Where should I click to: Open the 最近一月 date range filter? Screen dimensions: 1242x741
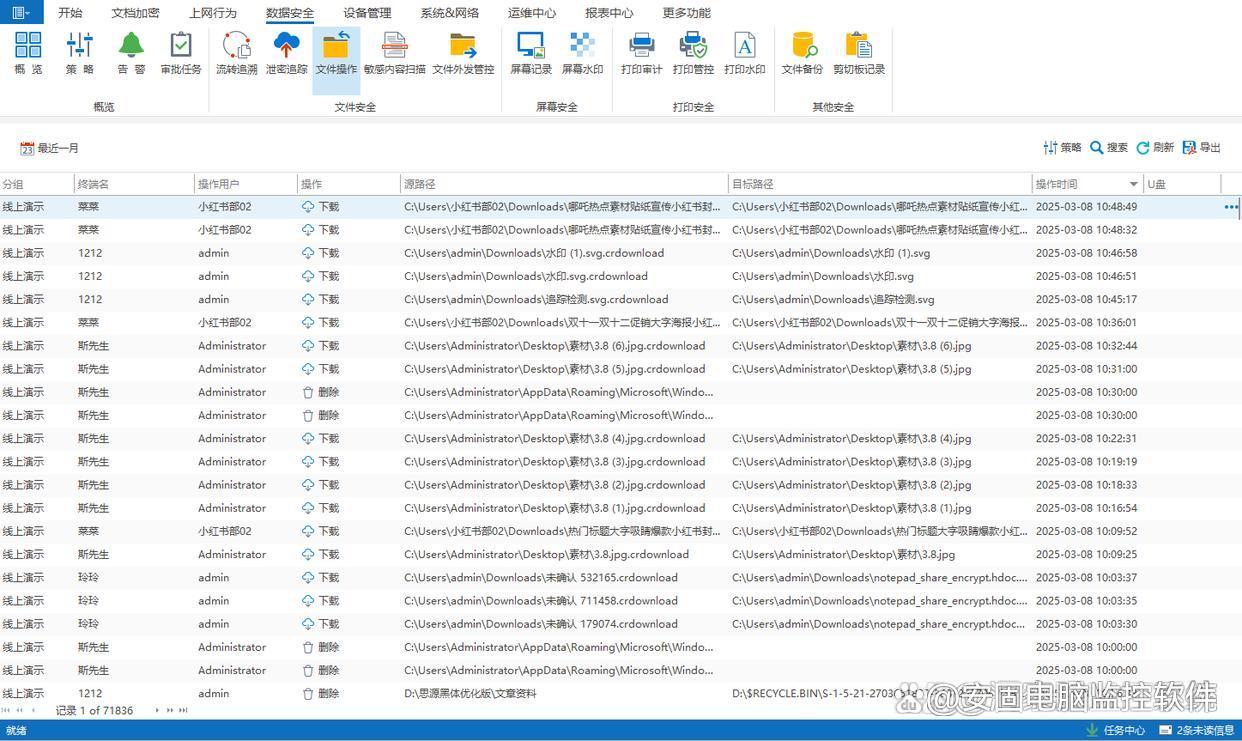(x=50, y=148)
